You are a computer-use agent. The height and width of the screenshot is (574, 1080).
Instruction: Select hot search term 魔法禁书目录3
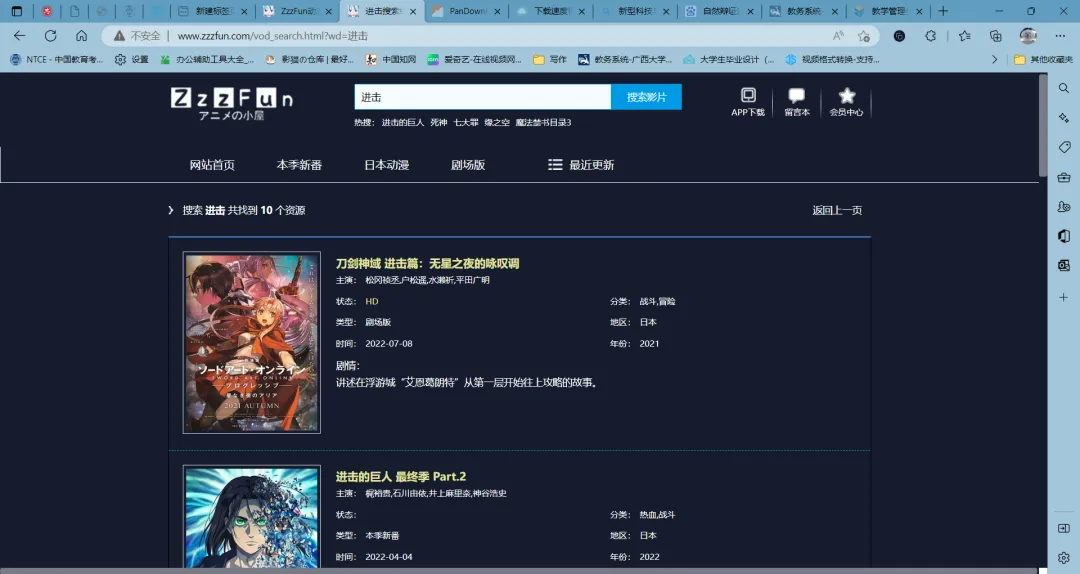543,122
